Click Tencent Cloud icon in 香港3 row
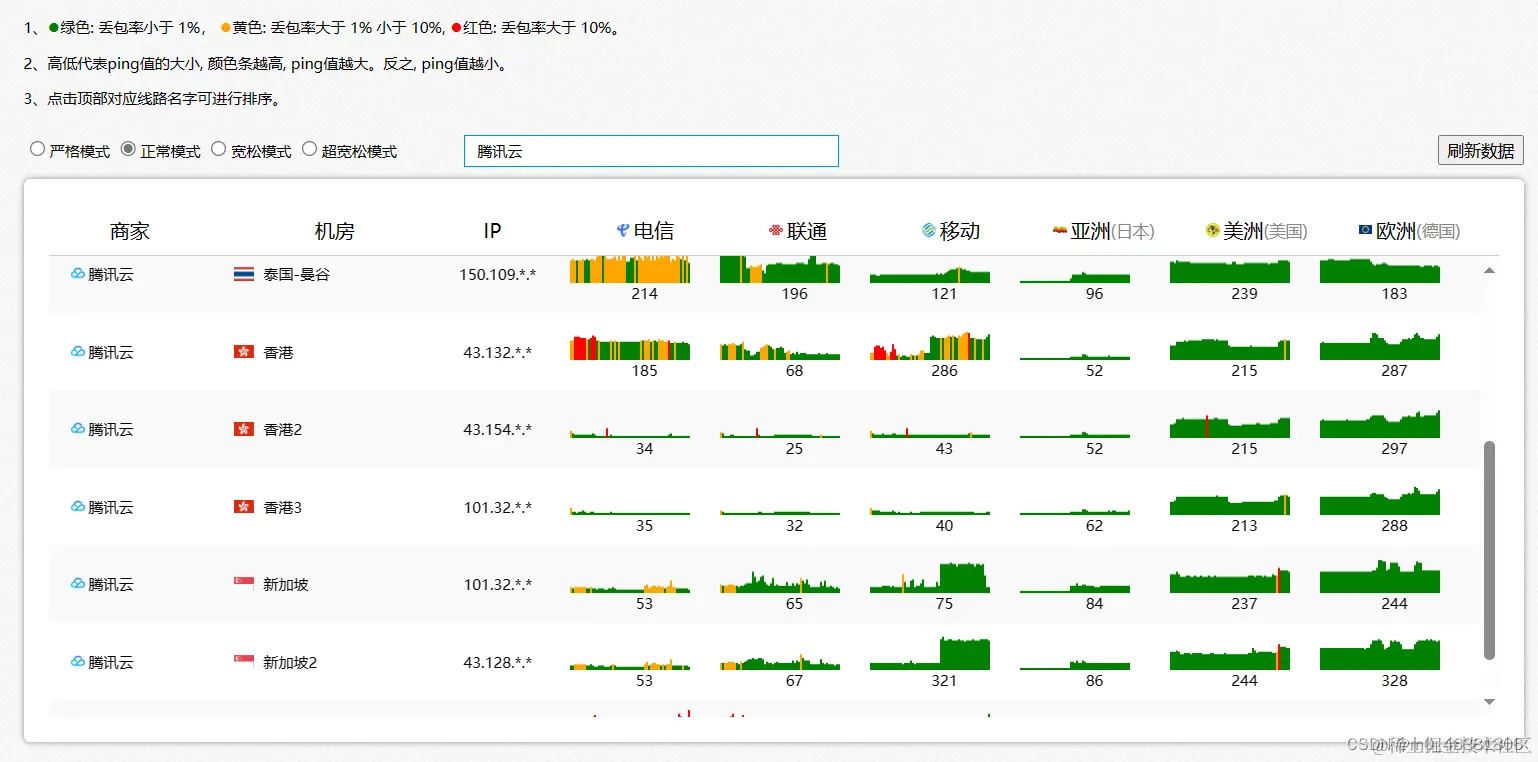 [78, 506]
